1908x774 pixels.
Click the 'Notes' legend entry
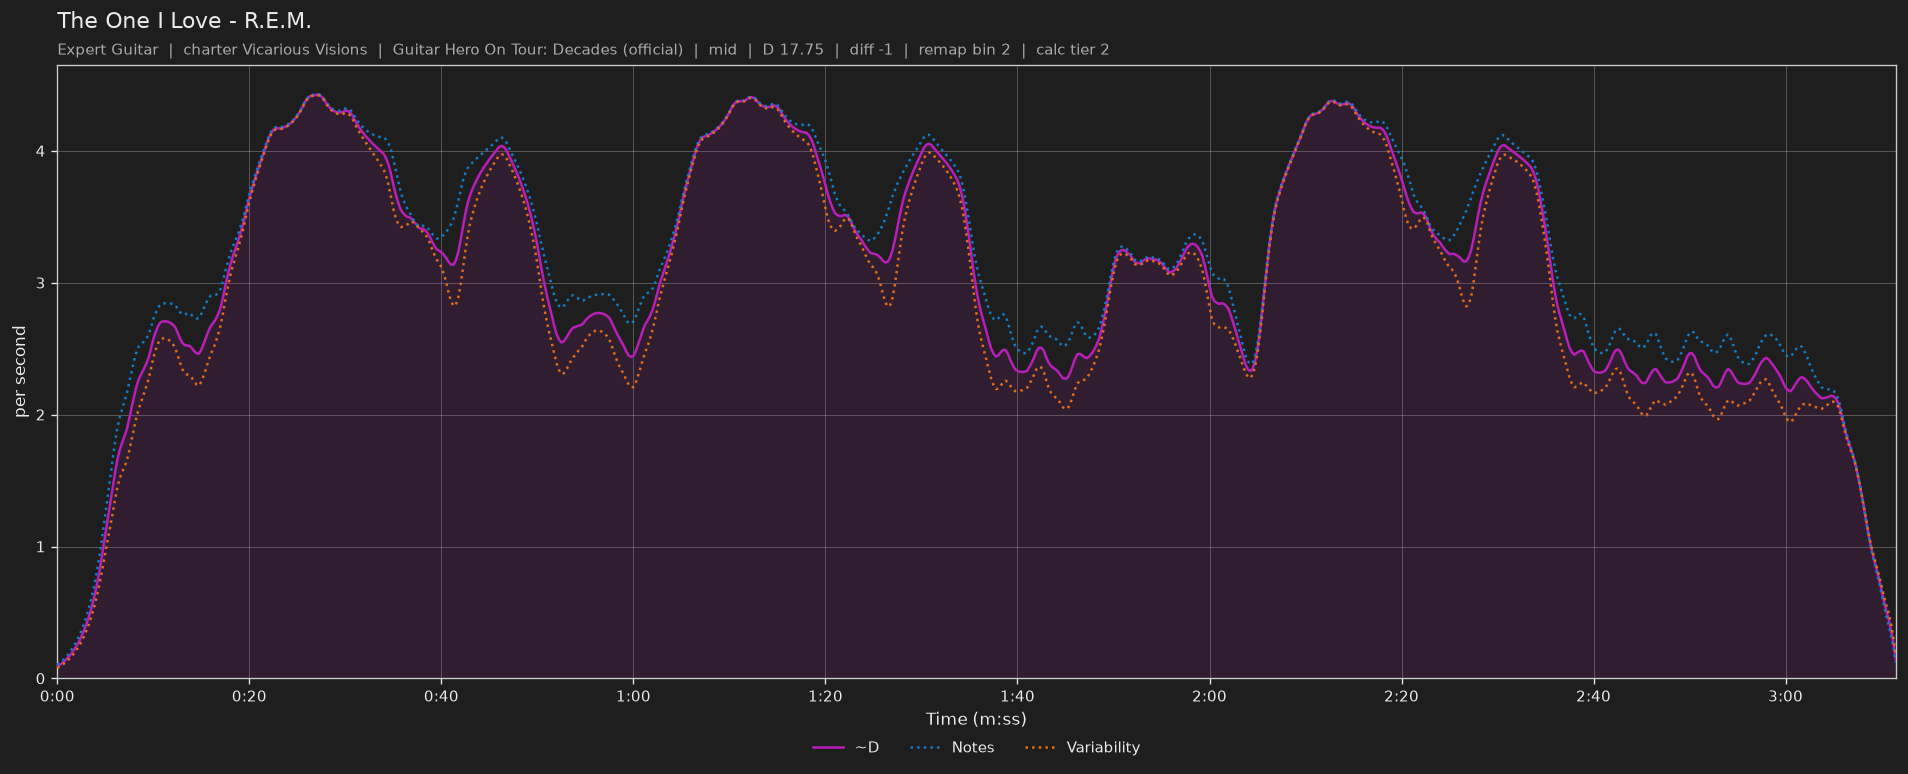click(952, 747)
